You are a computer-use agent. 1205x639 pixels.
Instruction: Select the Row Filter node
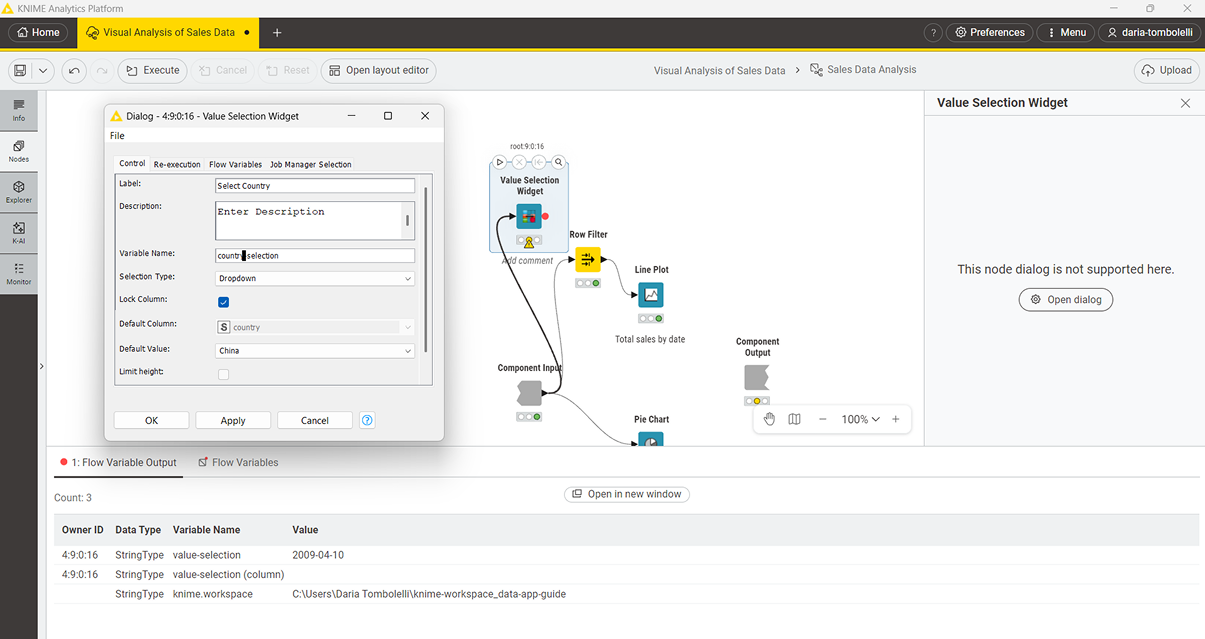[x=588, y=258]
